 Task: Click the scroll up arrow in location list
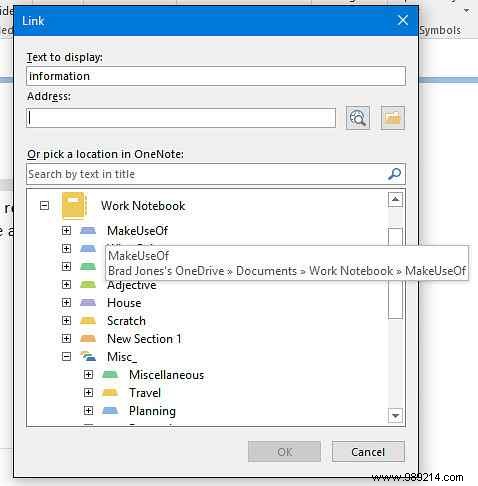(395, 199)
